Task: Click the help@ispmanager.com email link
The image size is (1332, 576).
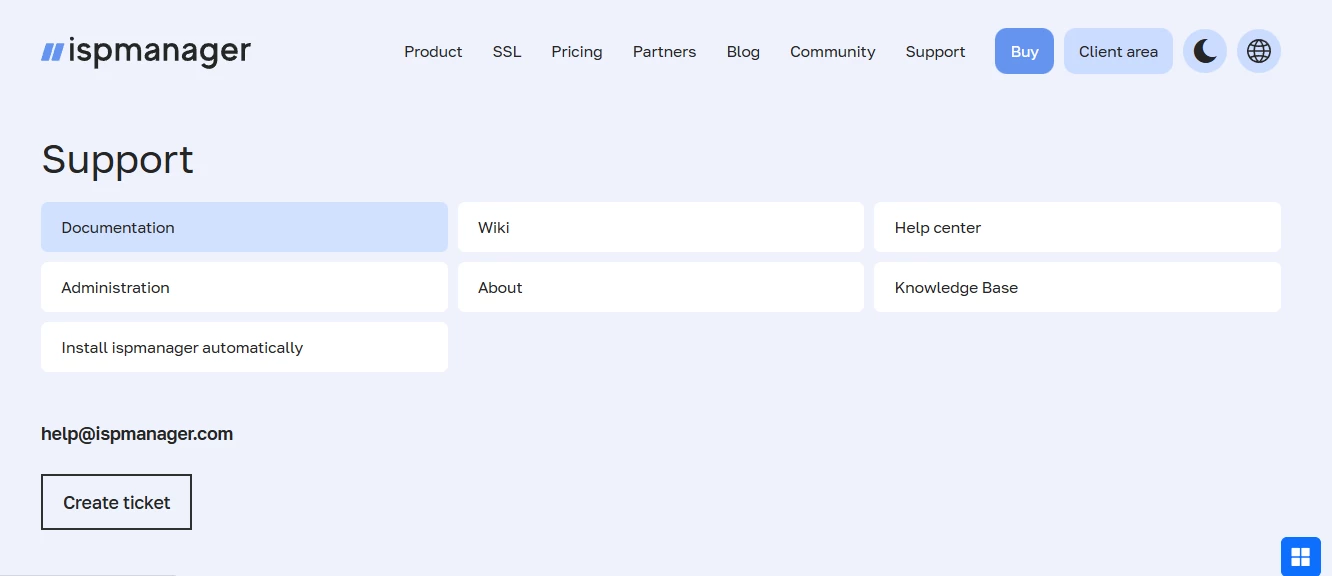Action: coord(137,433)
